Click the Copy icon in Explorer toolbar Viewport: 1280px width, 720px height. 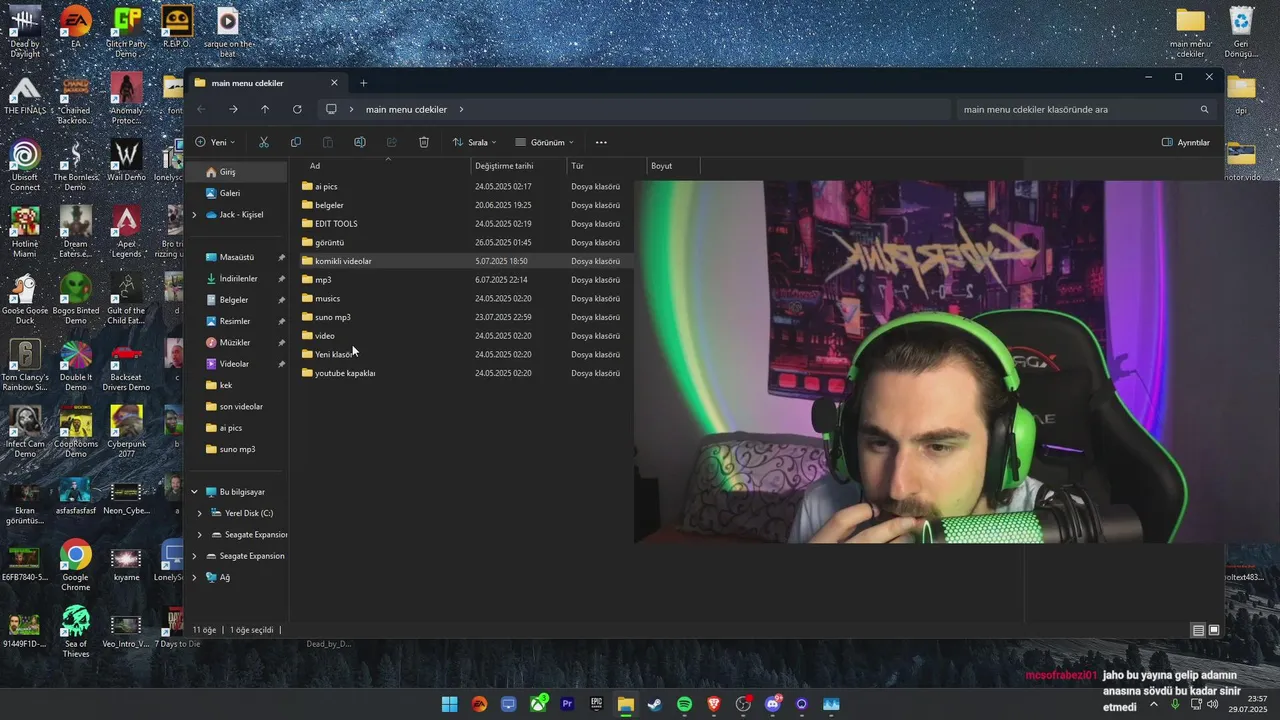click(295, 142)
